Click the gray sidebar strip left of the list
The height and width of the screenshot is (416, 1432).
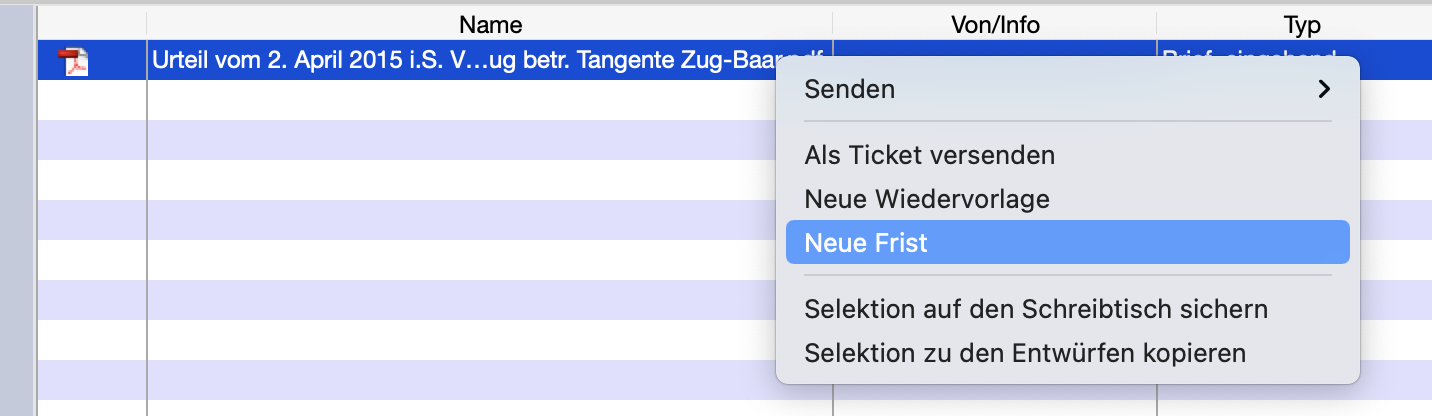coord(18,210)
